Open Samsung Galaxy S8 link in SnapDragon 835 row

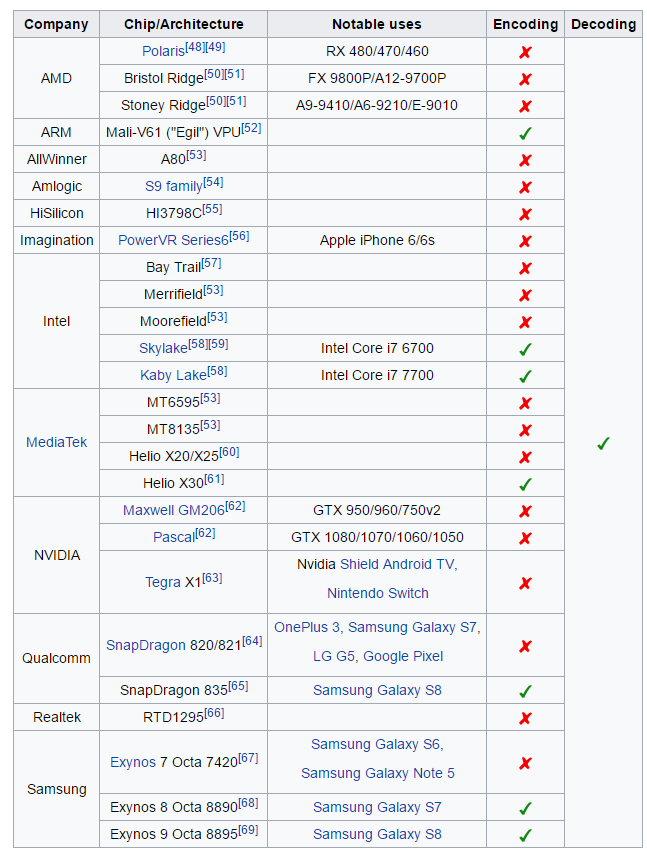[x=377, y=690]
